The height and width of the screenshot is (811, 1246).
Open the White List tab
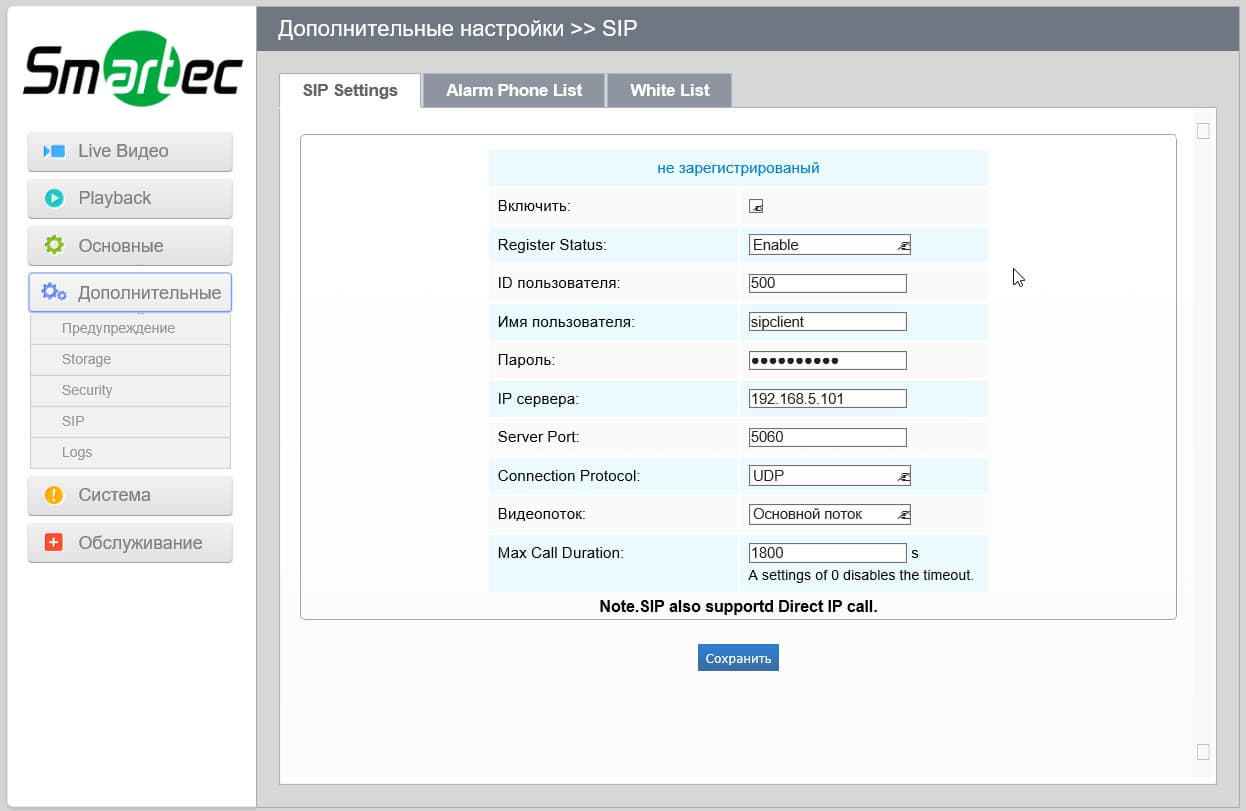[669, 90]
